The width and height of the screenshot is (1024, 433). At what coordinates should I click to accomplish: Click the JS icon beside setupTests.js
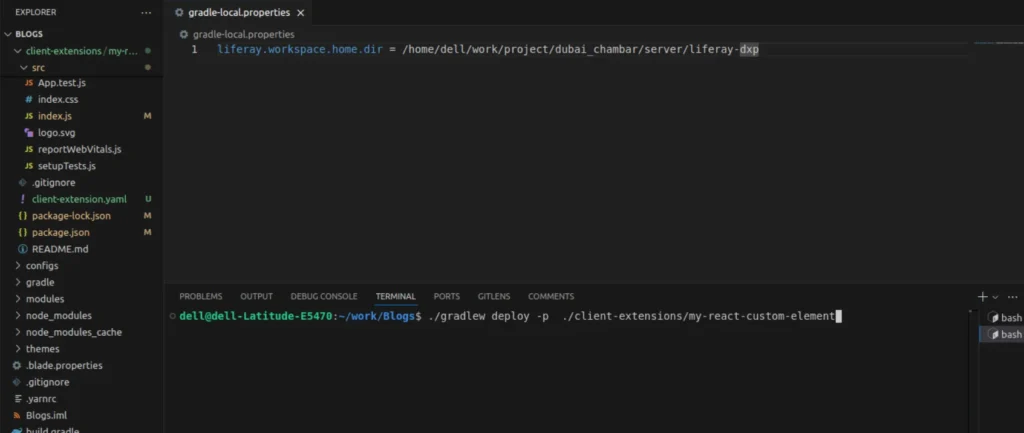29,166
